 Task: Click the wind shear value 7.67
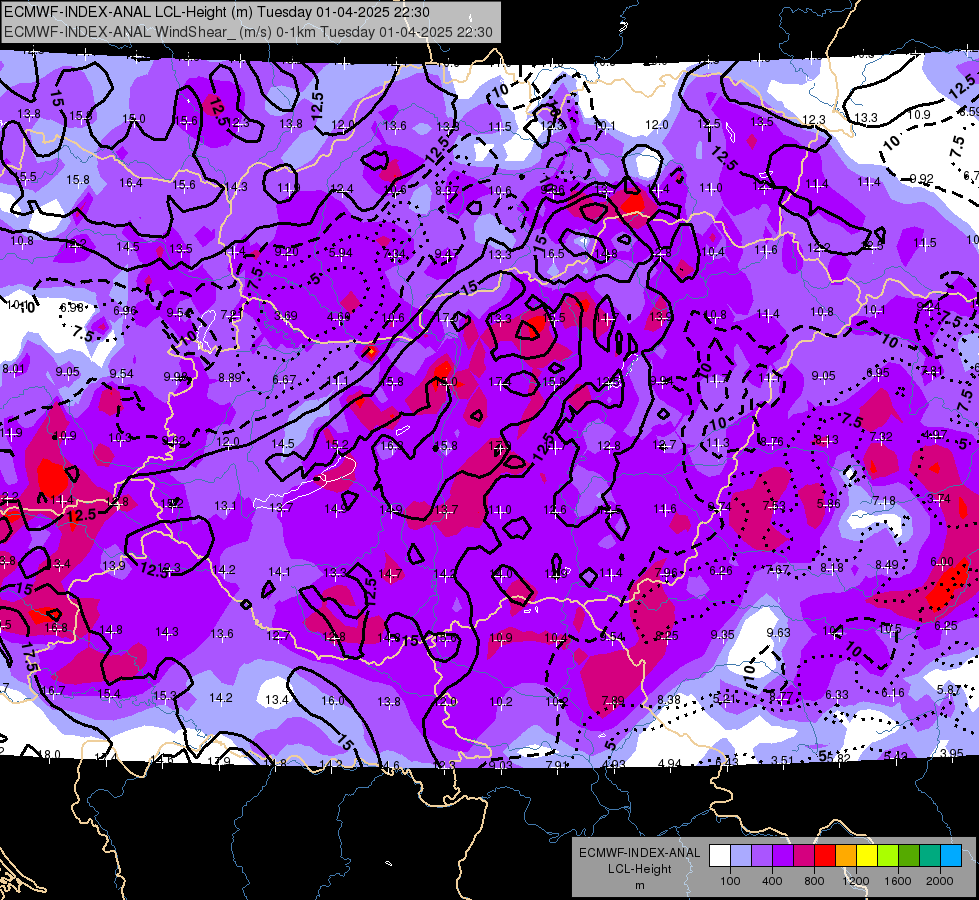tap(778, 569)
